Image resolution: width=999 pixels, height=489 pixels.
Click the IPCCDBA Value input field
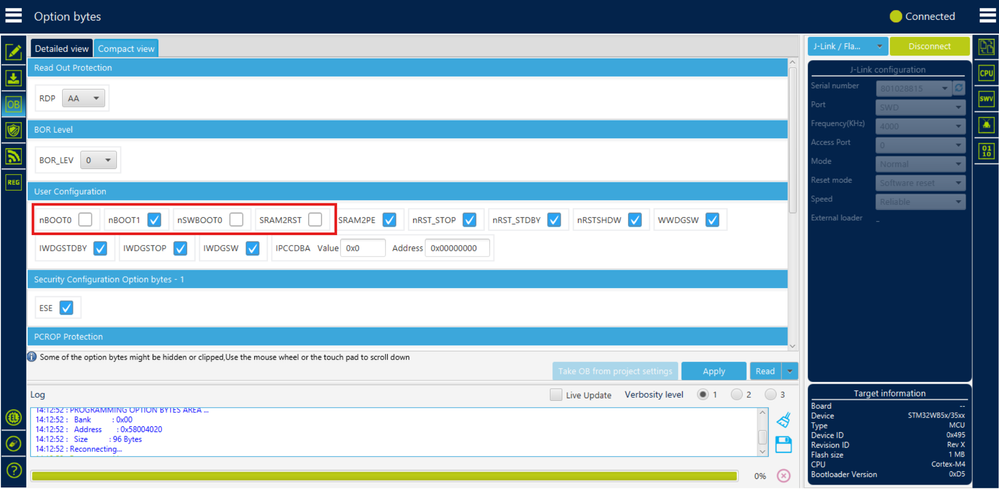pyautogui.click(x=363, y=248)
